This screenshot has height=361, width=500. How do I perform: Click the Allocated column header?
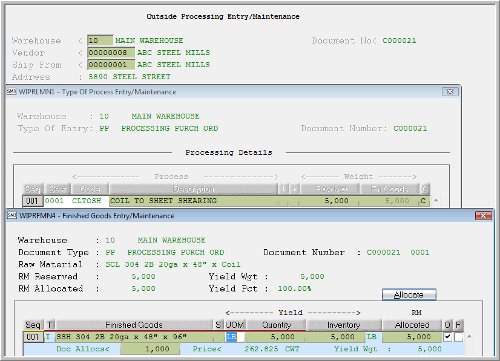click(x=412, y=325)
